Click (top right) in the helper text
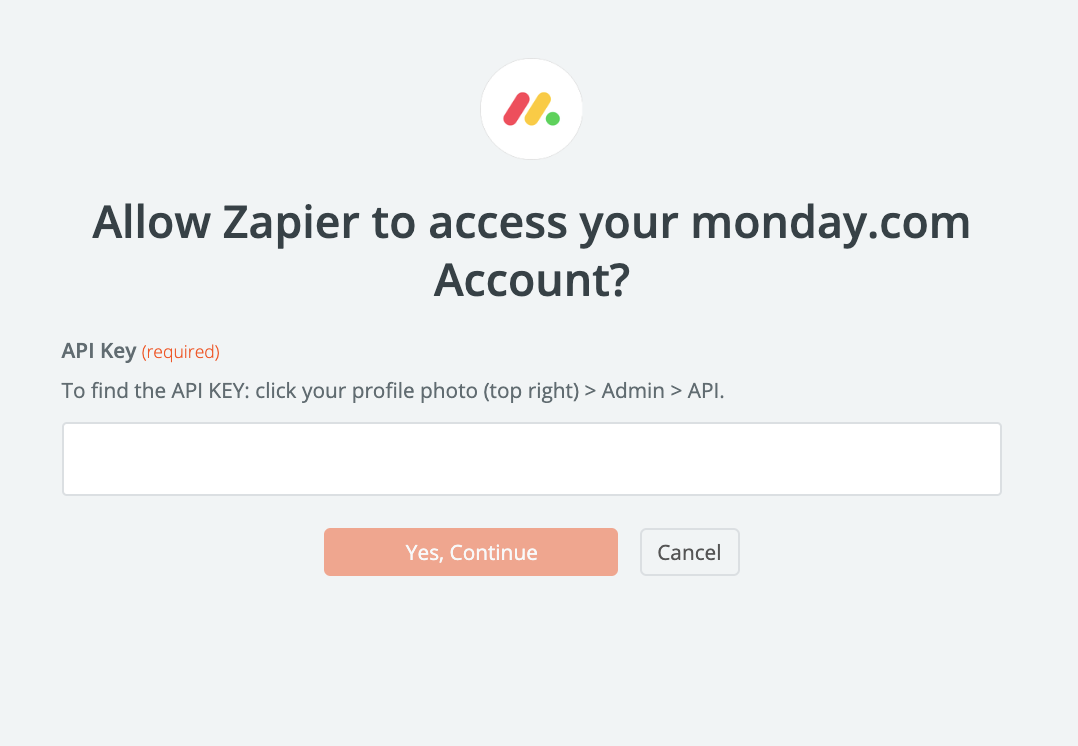This screenshot has width=1078, height=746. [532, 390]
